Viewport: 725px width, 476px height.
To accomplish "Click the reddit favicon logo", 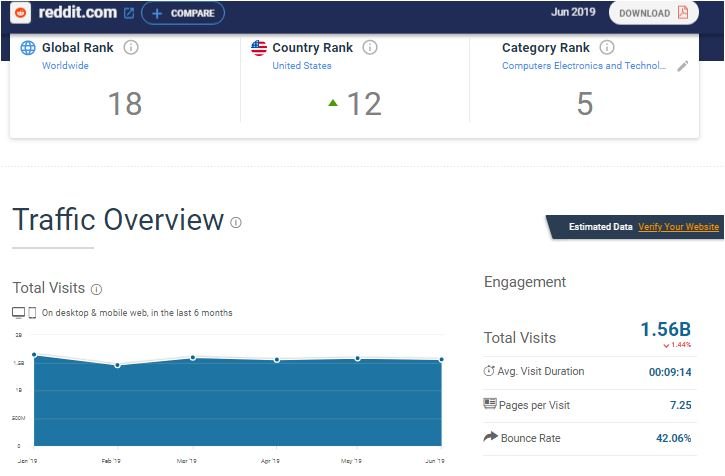I will (x=20, y=12).
